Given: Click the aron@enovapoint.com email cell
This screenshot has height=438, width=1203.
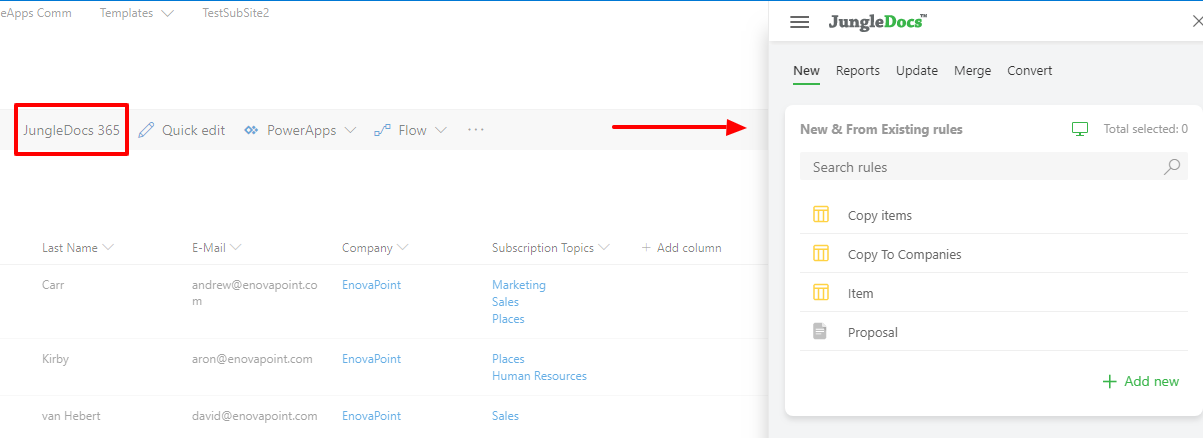Looking at the screenshot, I should click(252, 359).
